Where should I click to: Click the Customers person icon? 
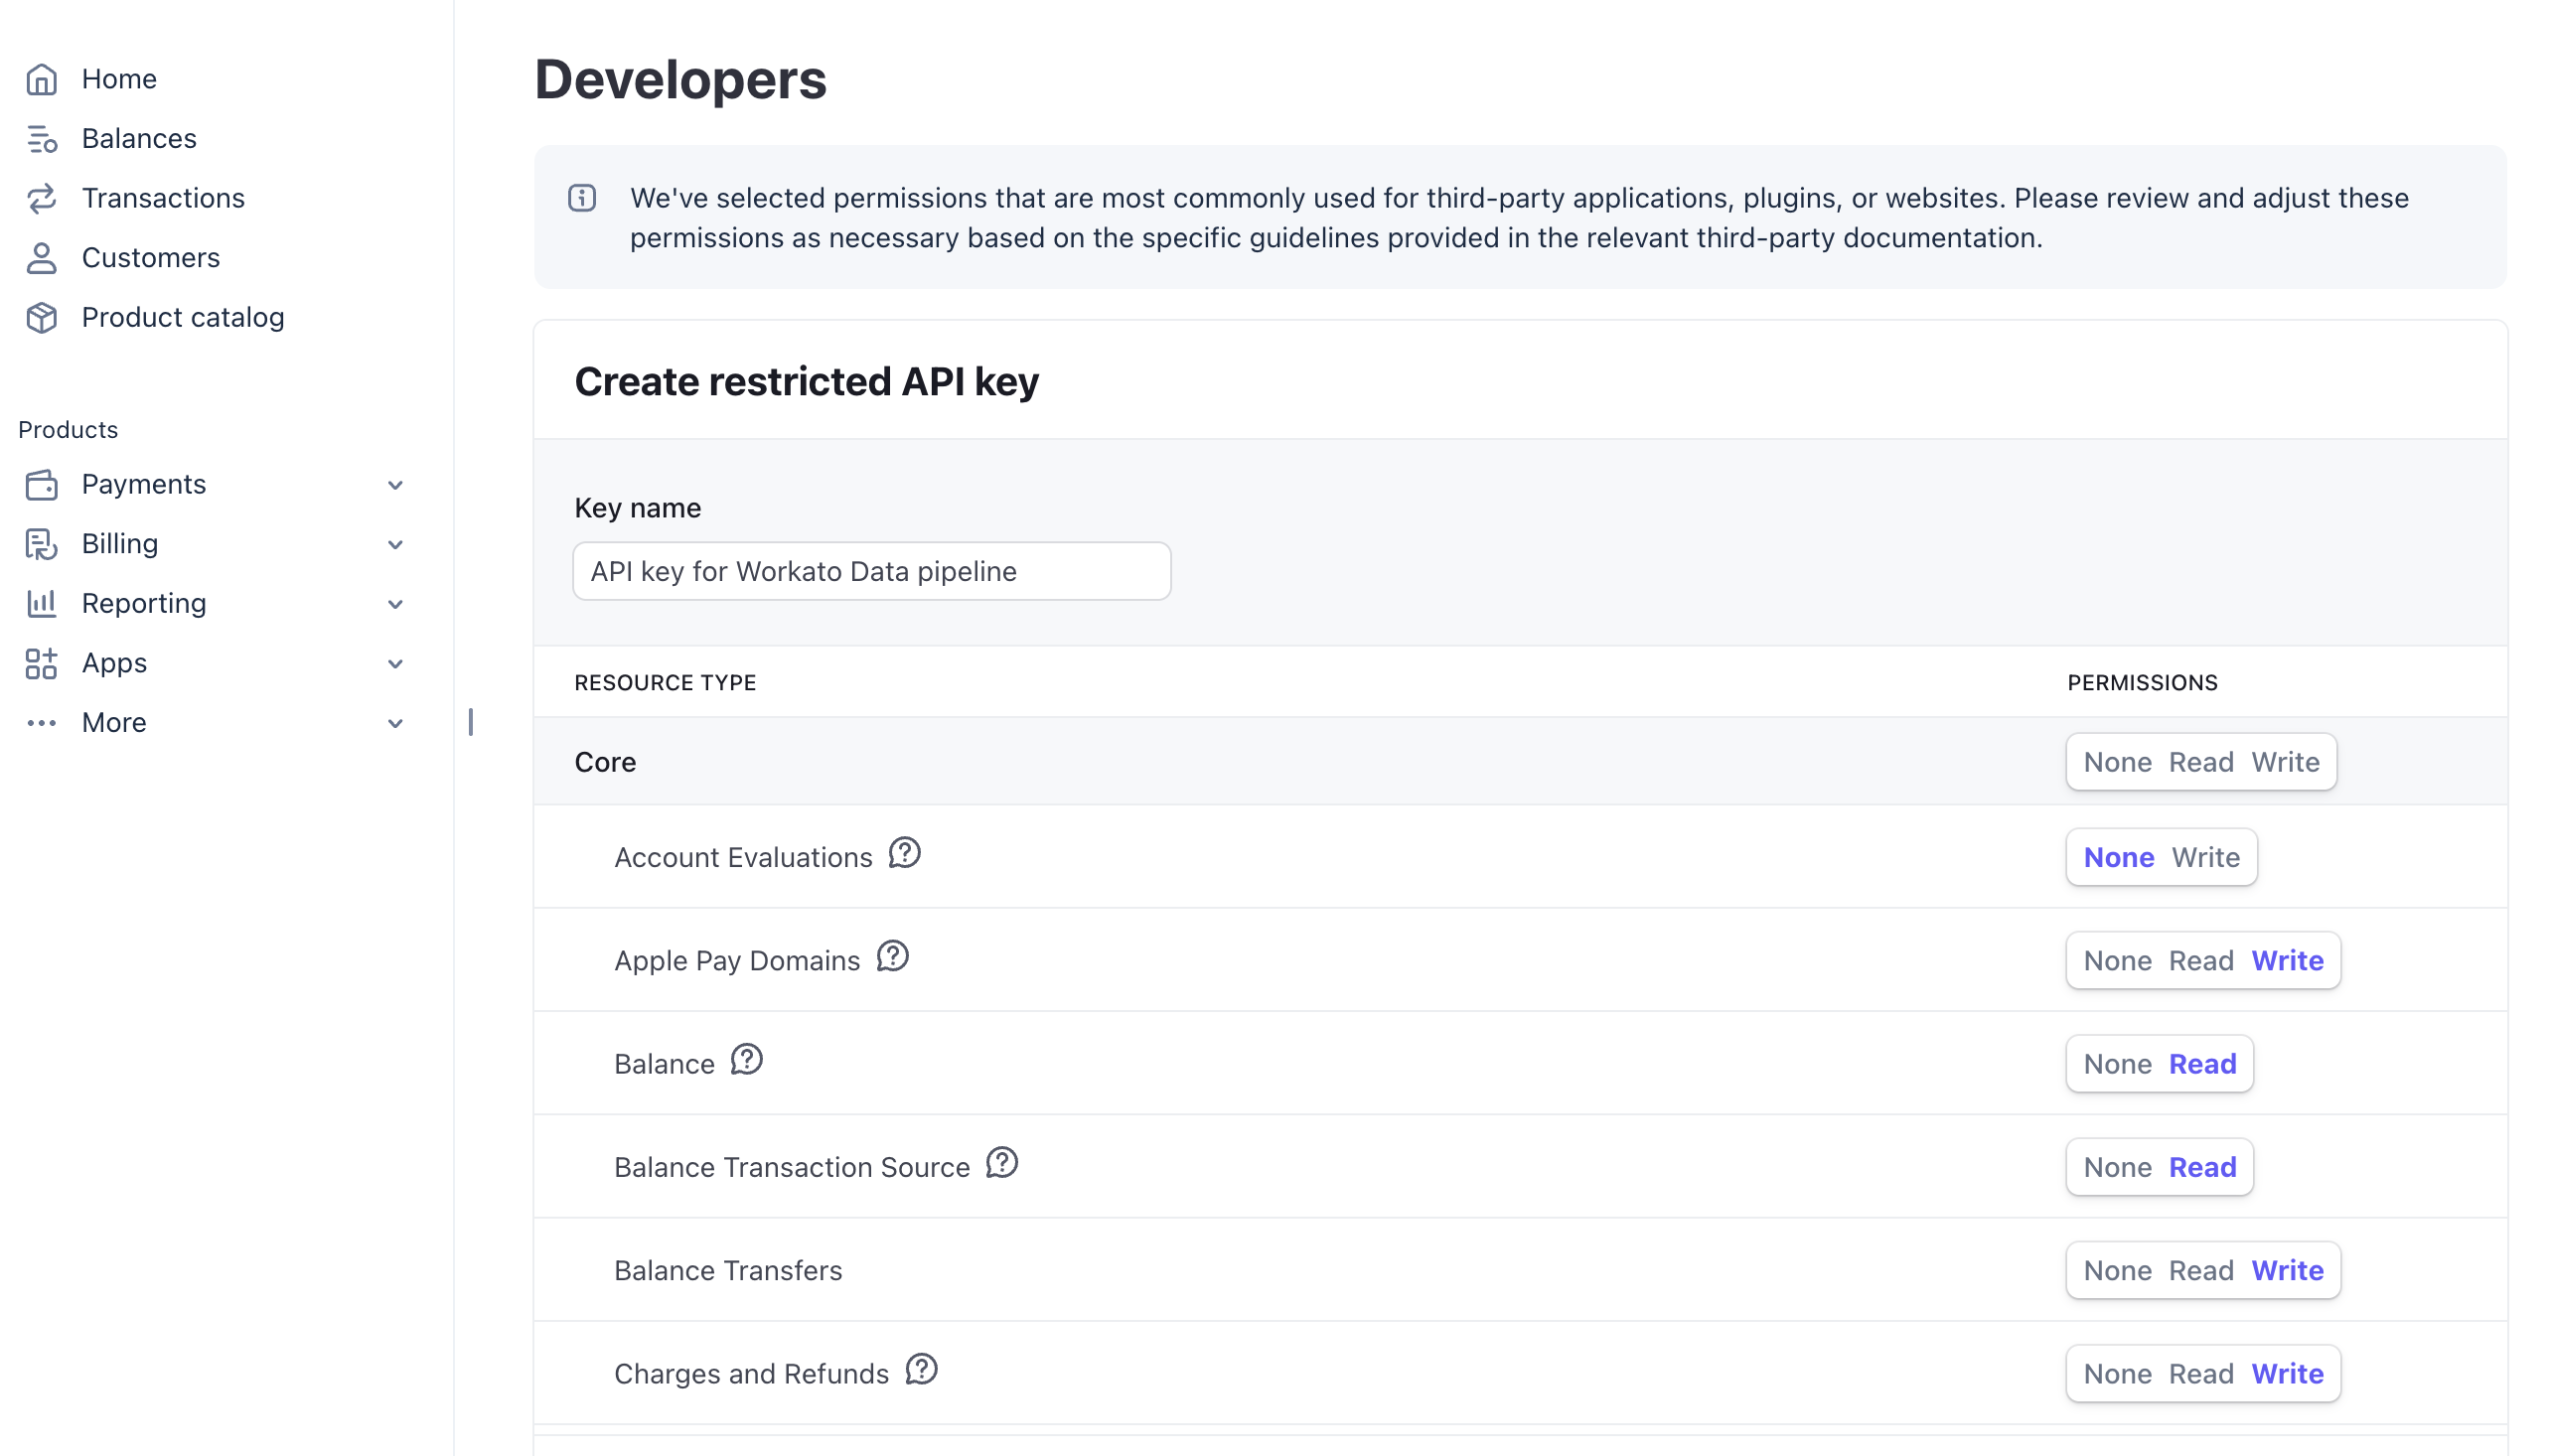(x=41, y=258)
